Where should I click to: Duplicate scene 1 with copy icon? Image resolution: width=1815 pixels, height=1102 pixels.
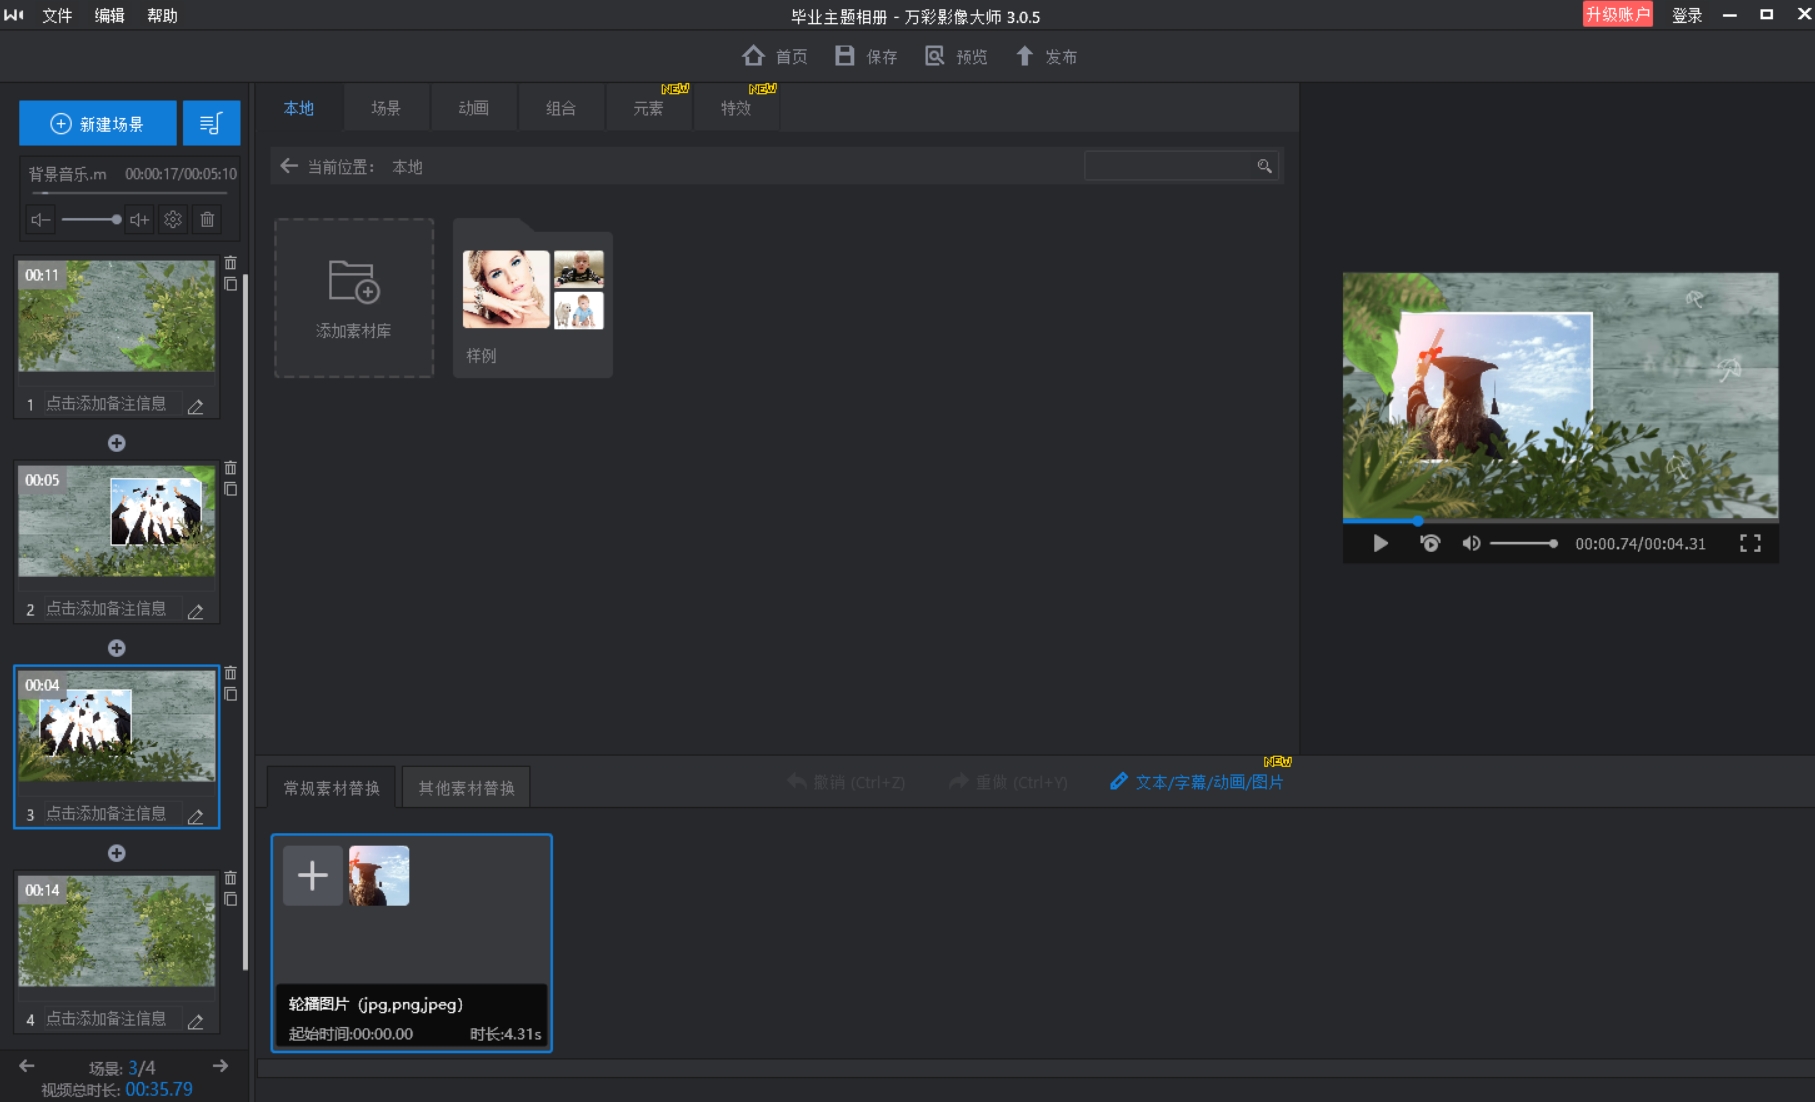(x=231, y=285)
